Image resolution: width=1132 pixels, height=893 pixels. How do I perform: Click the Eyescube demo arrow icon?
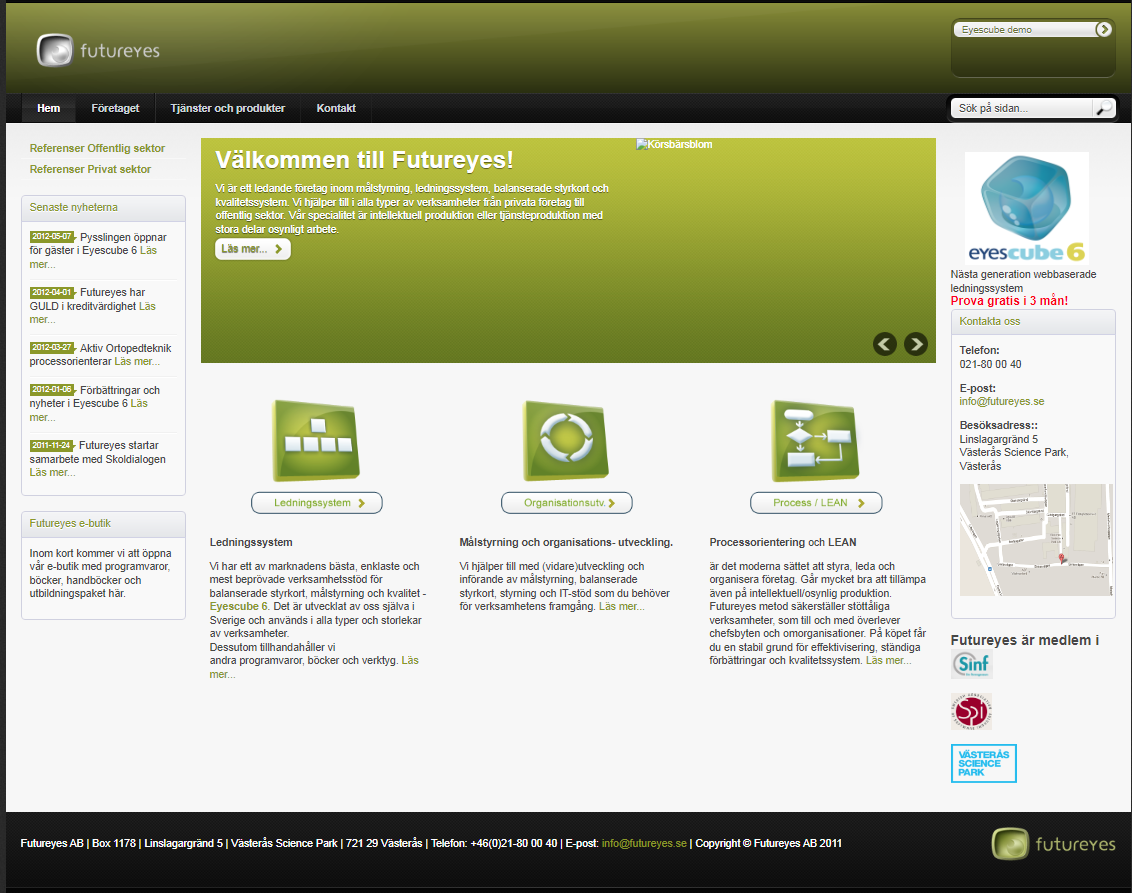click(x=1103, y=30)
